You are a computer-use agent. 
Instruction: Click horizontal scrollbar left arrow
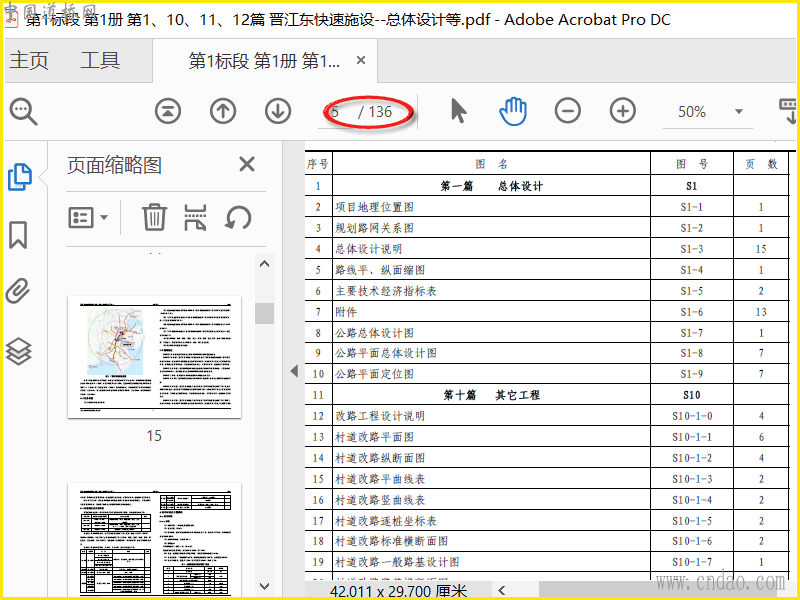click(x=502, y=591)
